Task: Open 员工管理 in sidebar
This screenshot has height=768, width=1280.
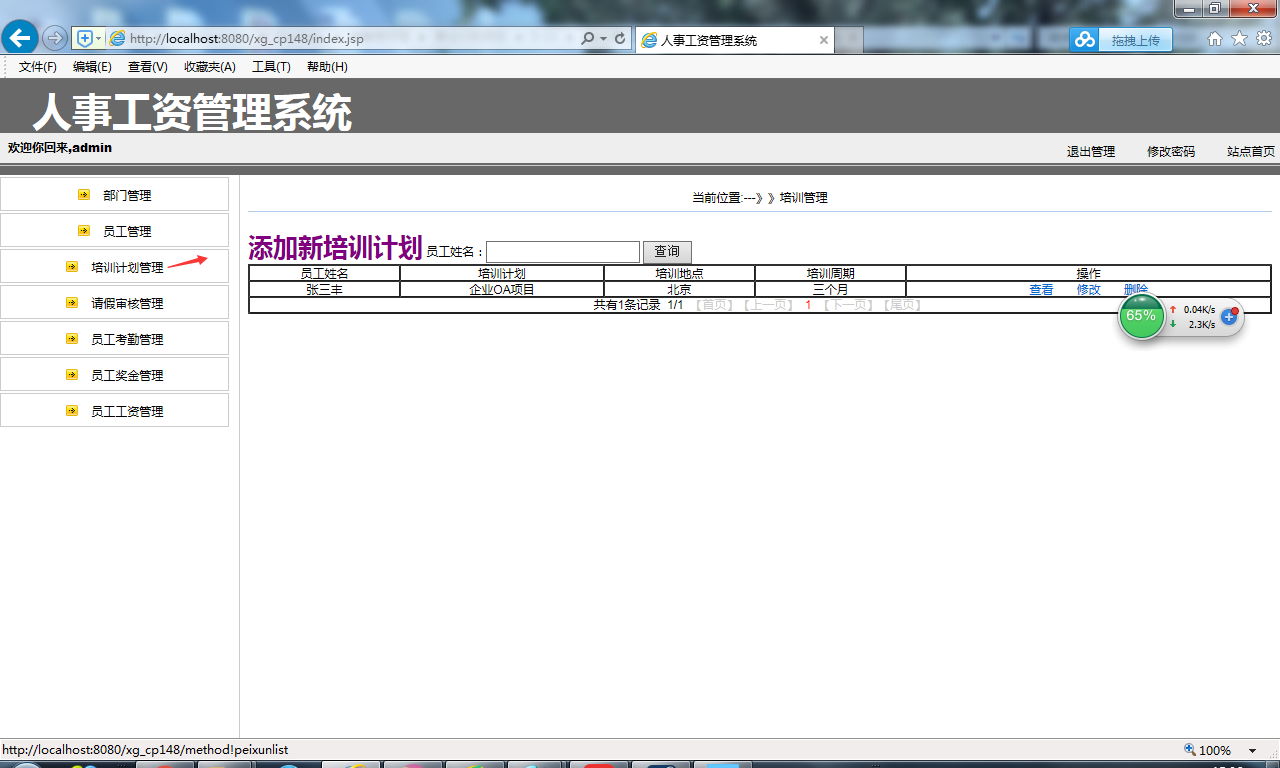Action: (127, 232)
